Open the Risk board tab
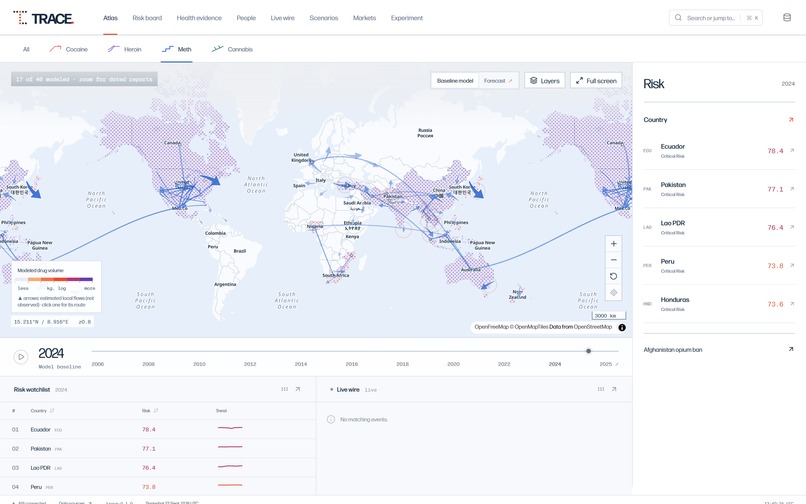The height and width of the screenshot is (504, 806). (147, 18)
